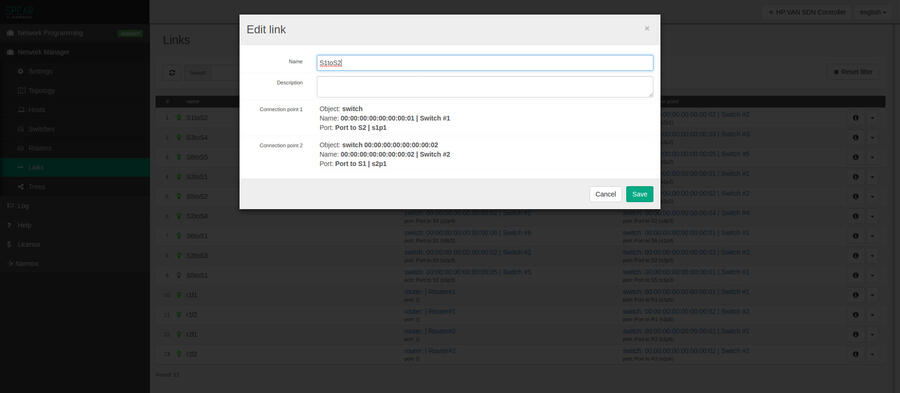The width and height of the screenshot is (900, 393).
Task: Click green status icon of r2l2 row
Action: coord(179,354)
